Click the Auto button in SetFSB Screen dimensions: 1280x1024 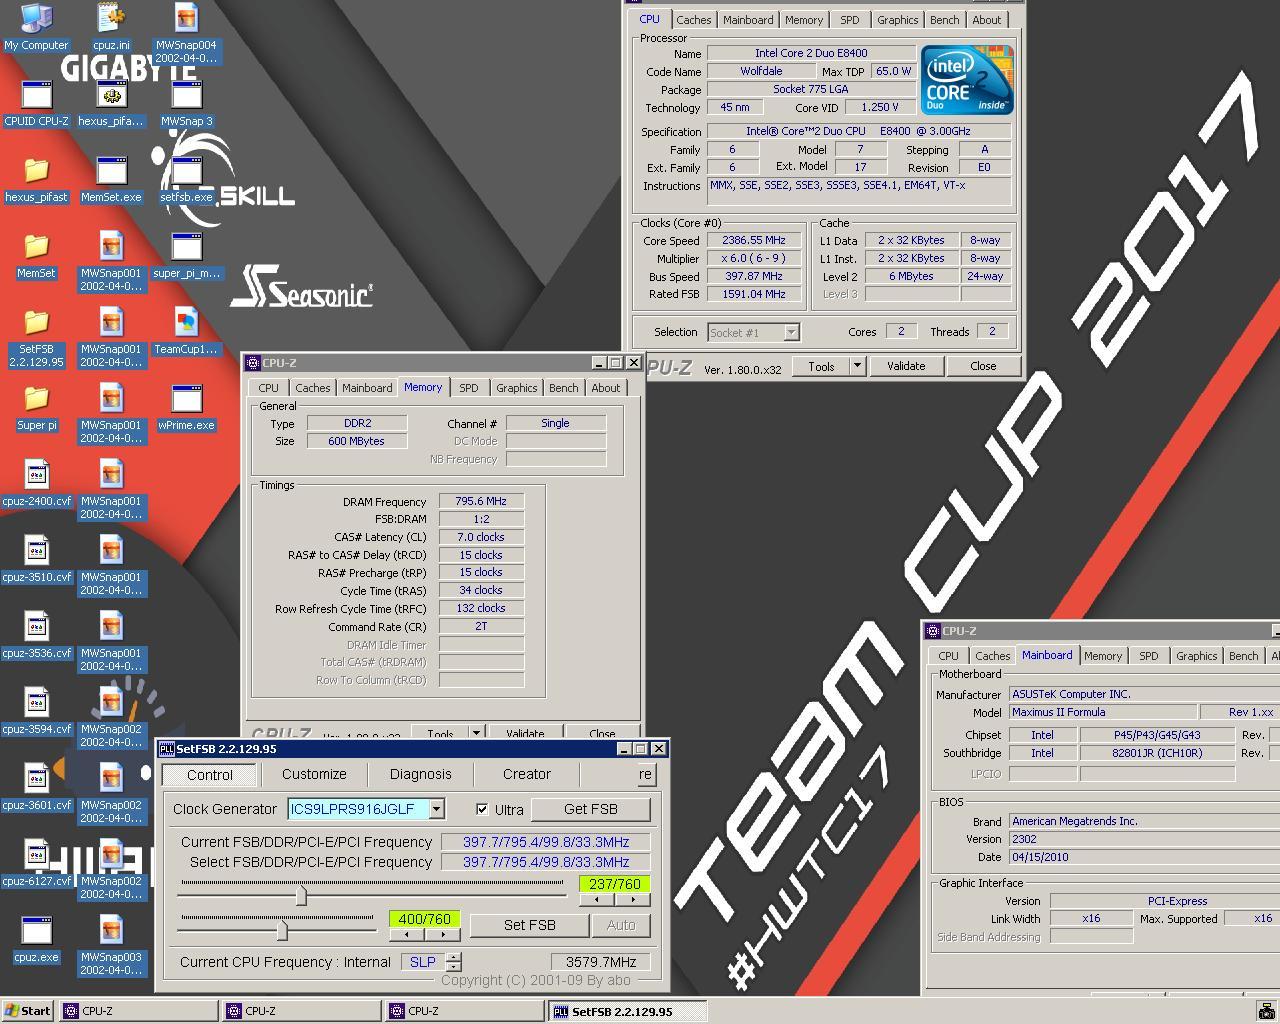pyautogui.click(x=621, y=925)
